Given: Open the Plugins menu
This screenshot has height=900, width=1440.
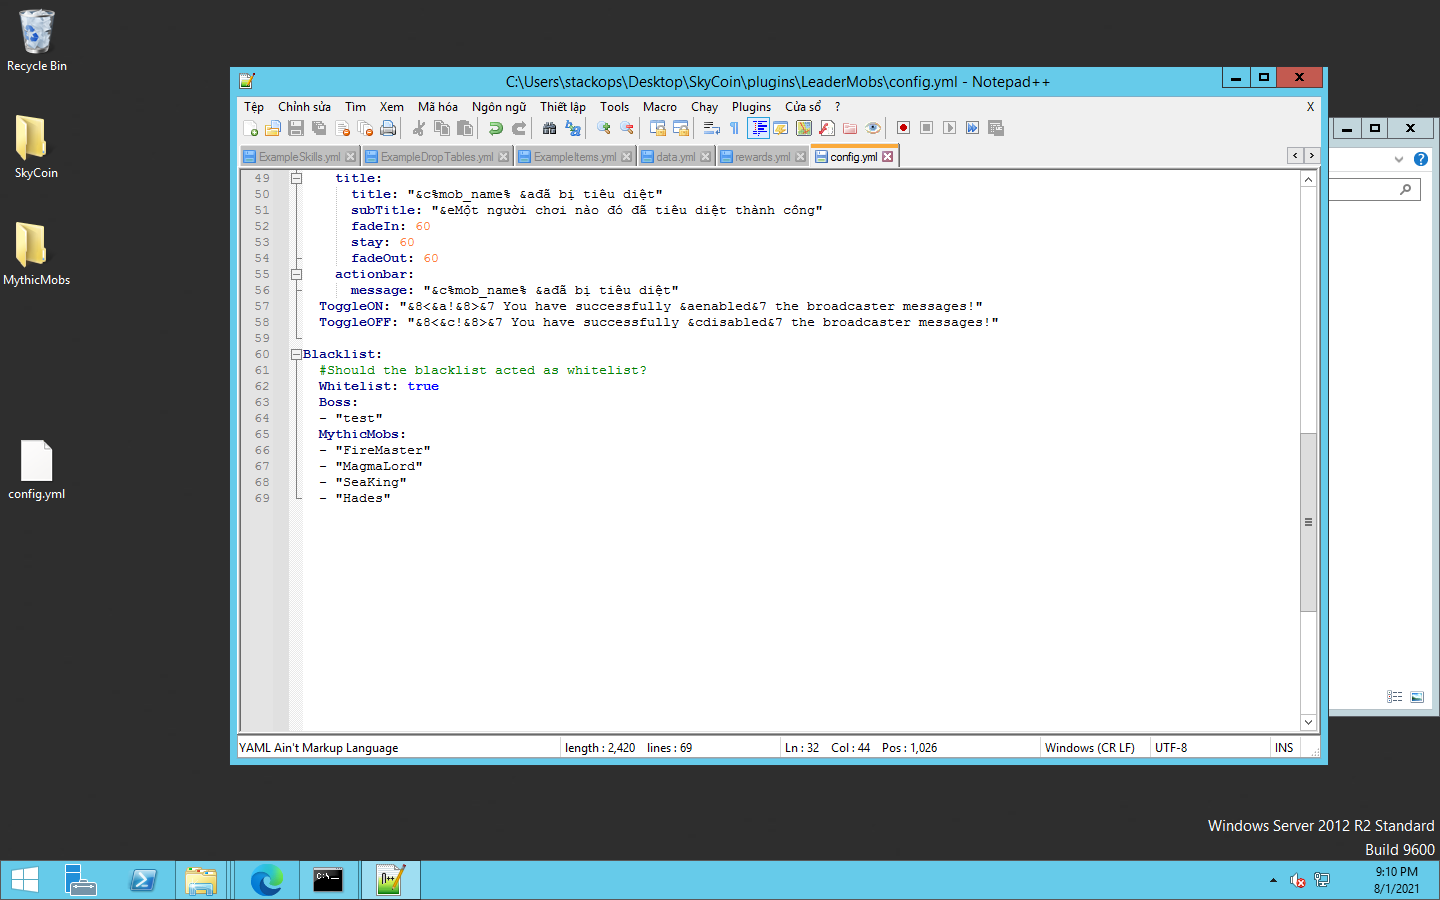Looking at the screenshot, I should tap(751, 107).
